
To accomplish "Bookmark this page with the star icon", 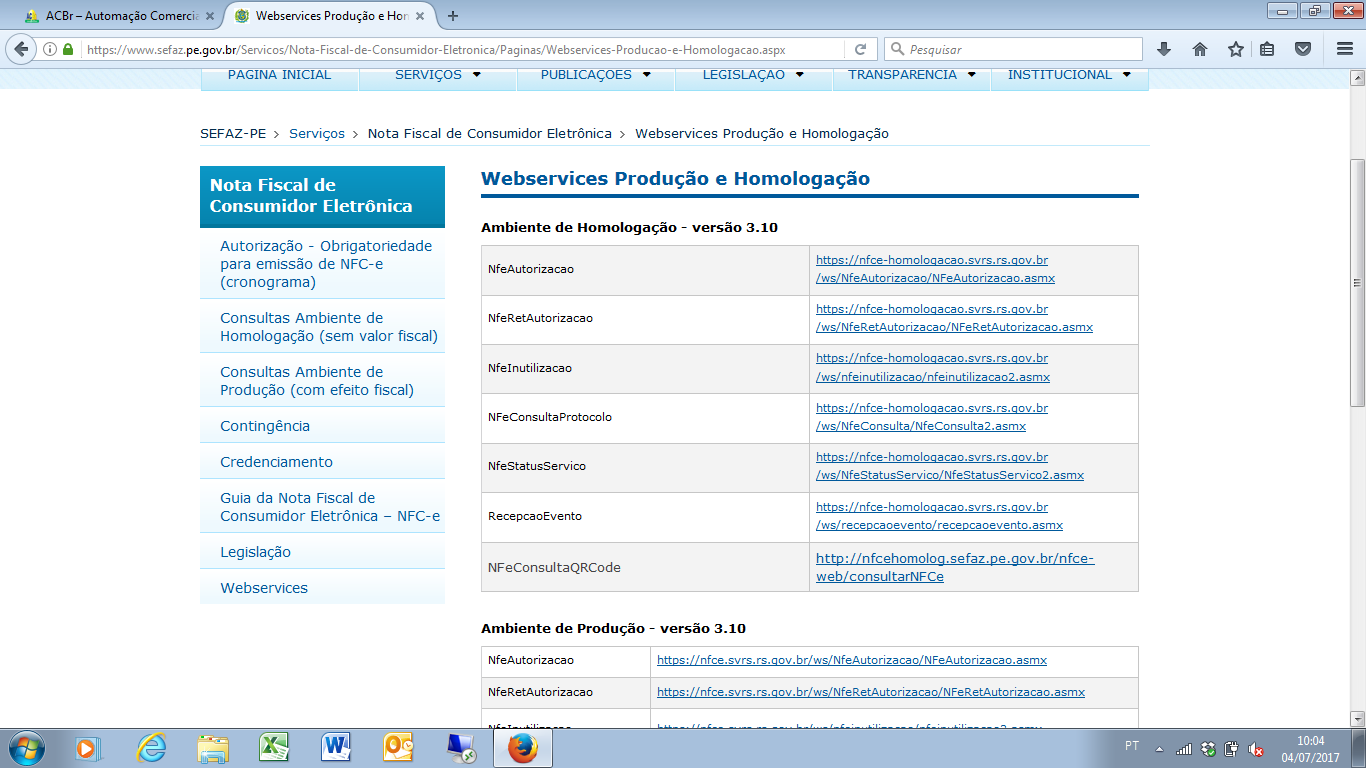I will [x=1235, y=49].
